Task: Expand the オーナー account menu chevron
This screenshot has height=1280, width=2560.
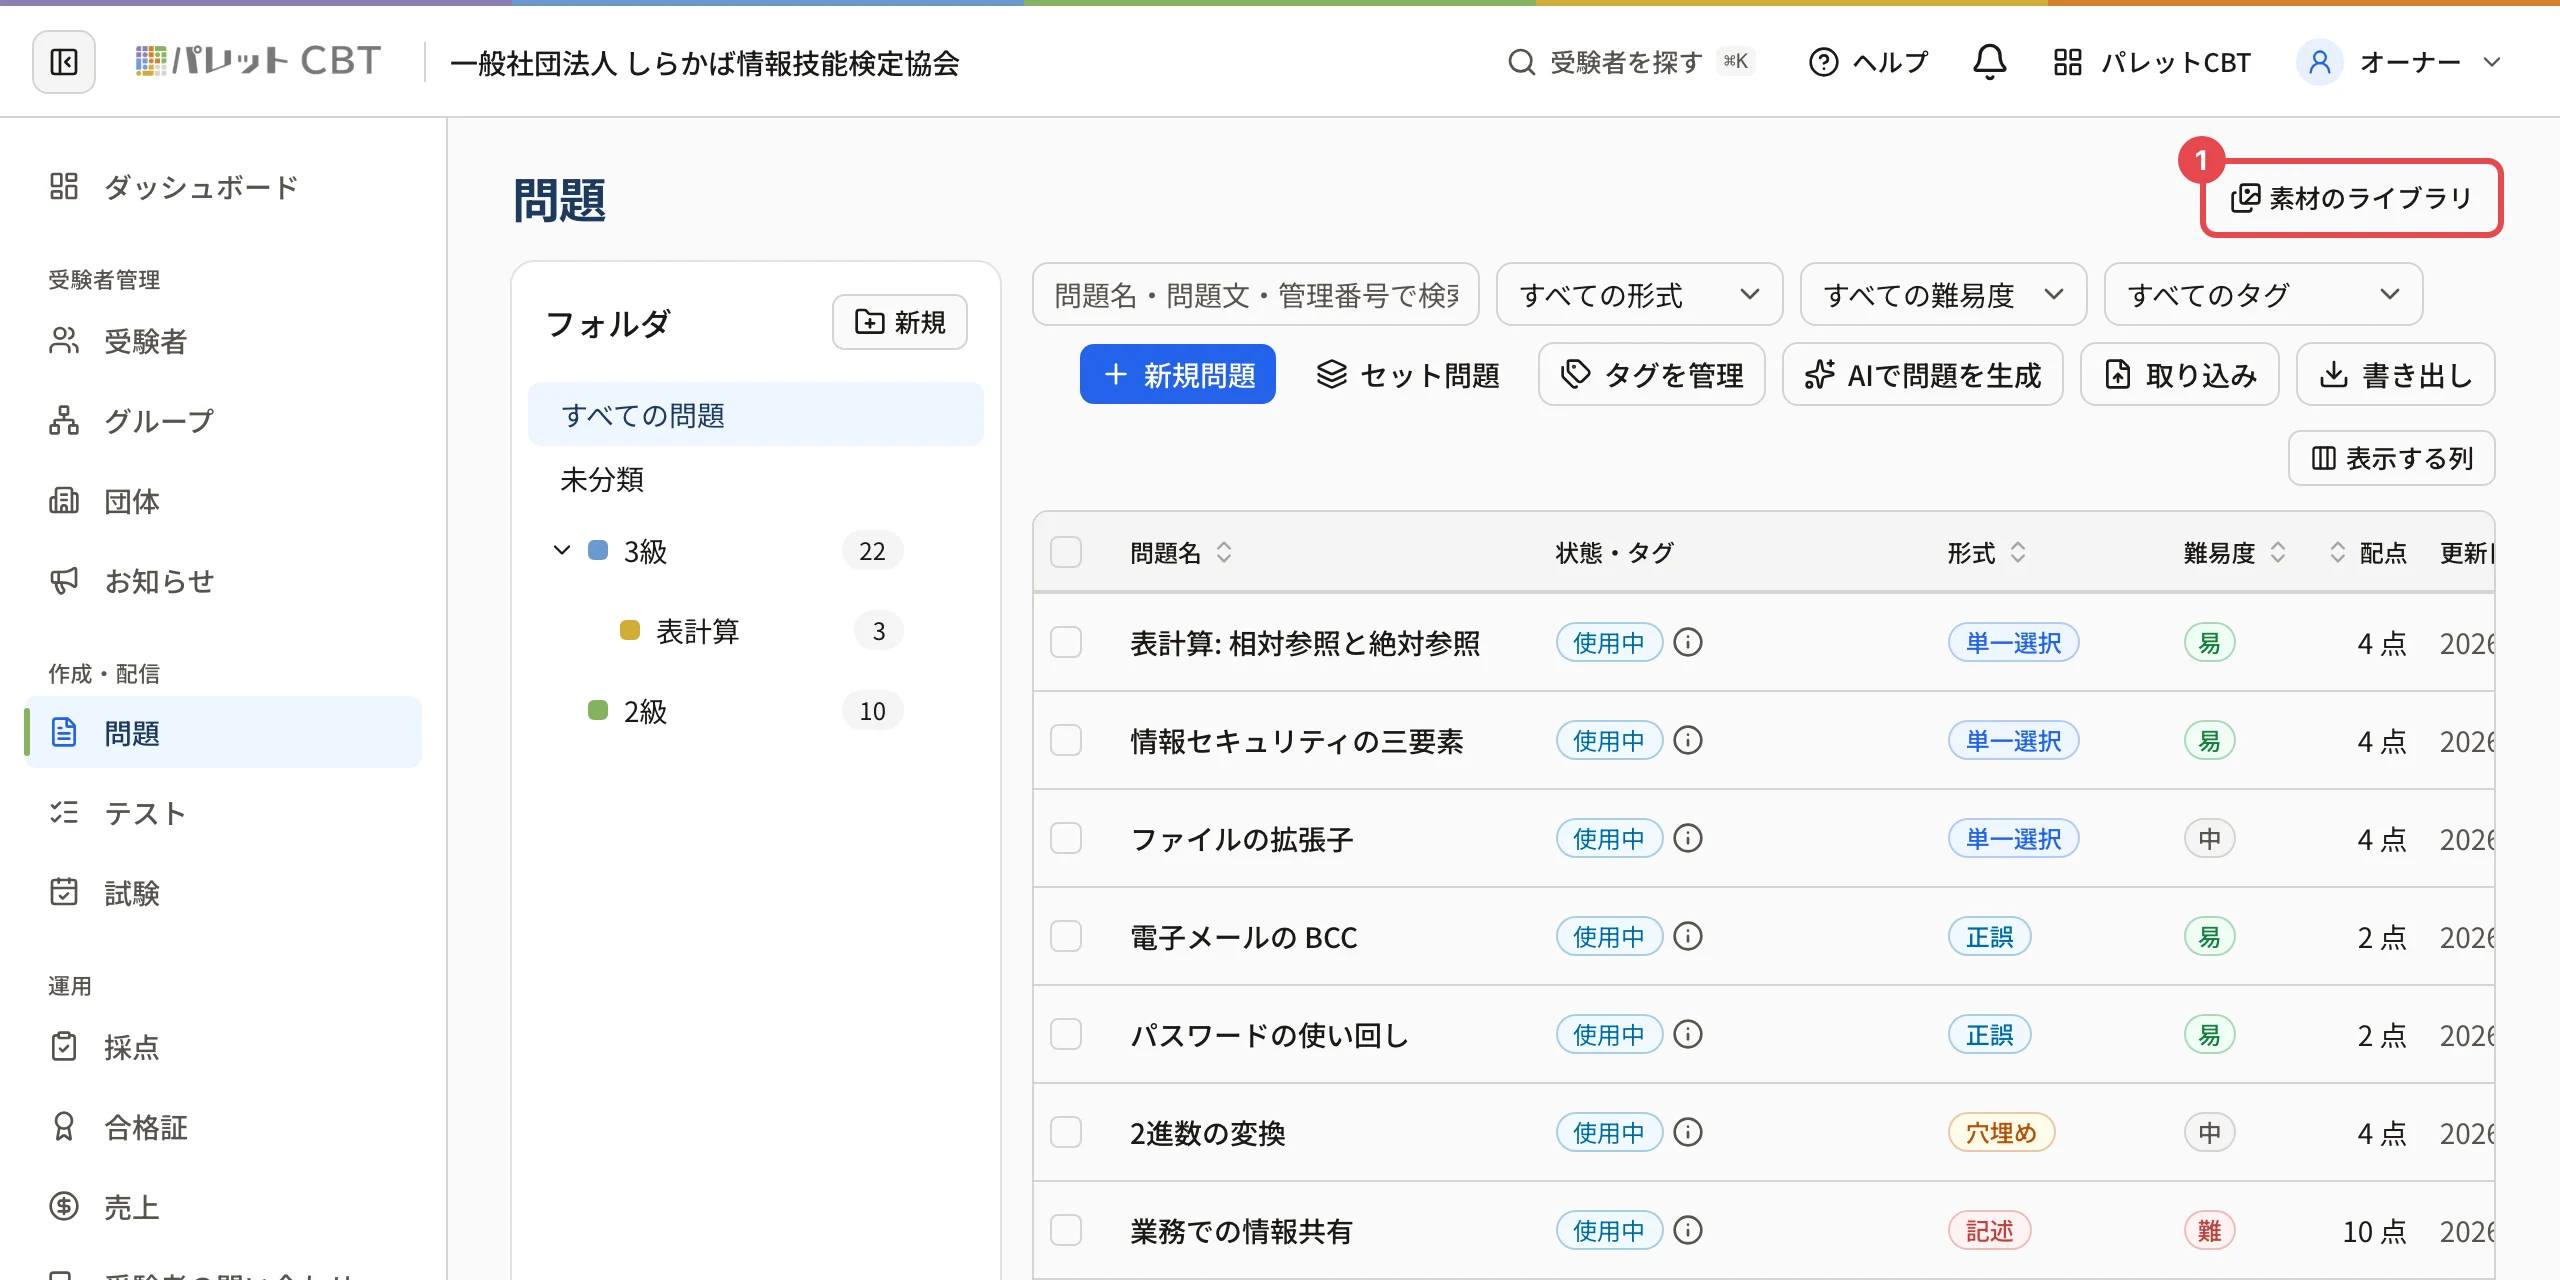Action: [2492, 62]
